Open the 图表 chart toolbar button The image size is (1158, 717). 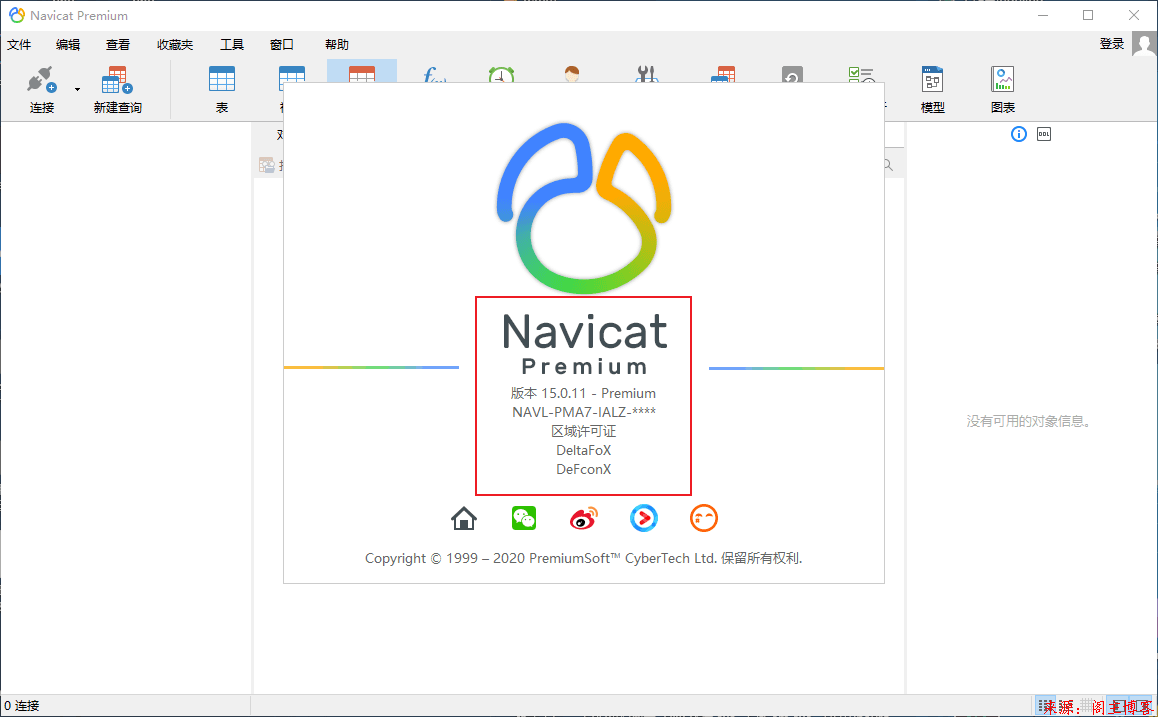pyautogui.click(x=1003, y=90)
